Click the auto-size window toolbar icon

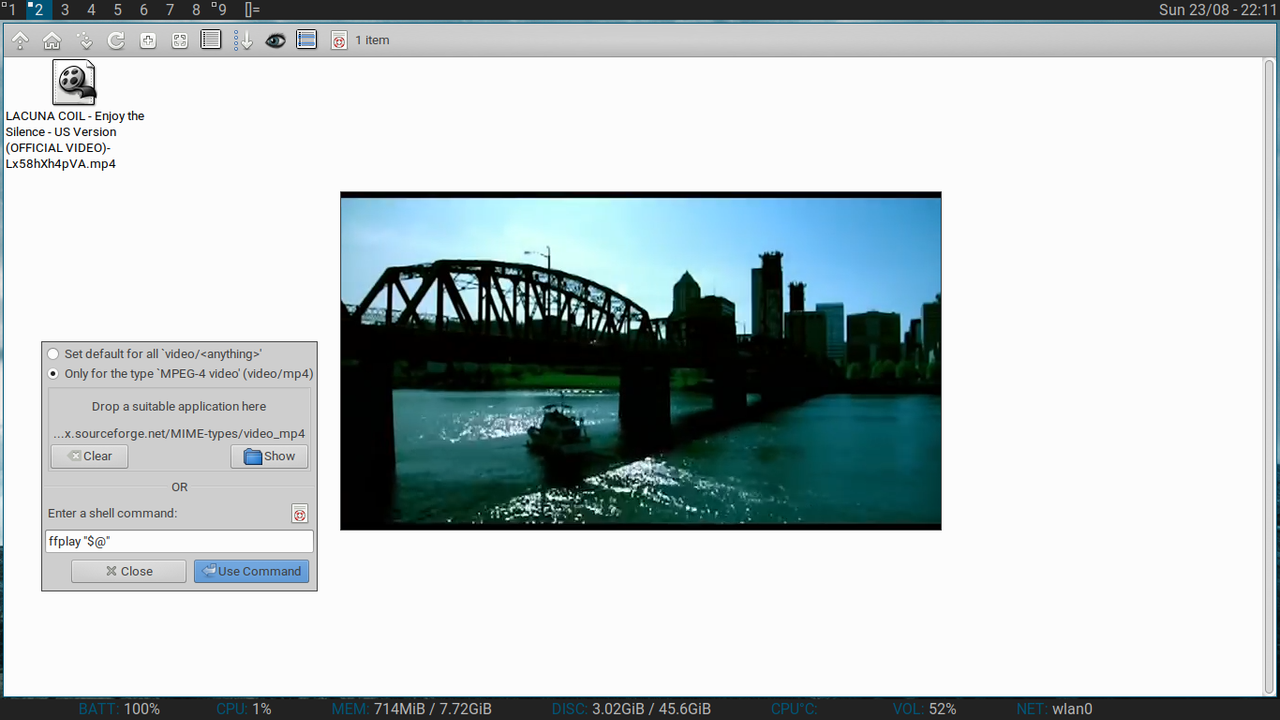[x=180, y=40]
